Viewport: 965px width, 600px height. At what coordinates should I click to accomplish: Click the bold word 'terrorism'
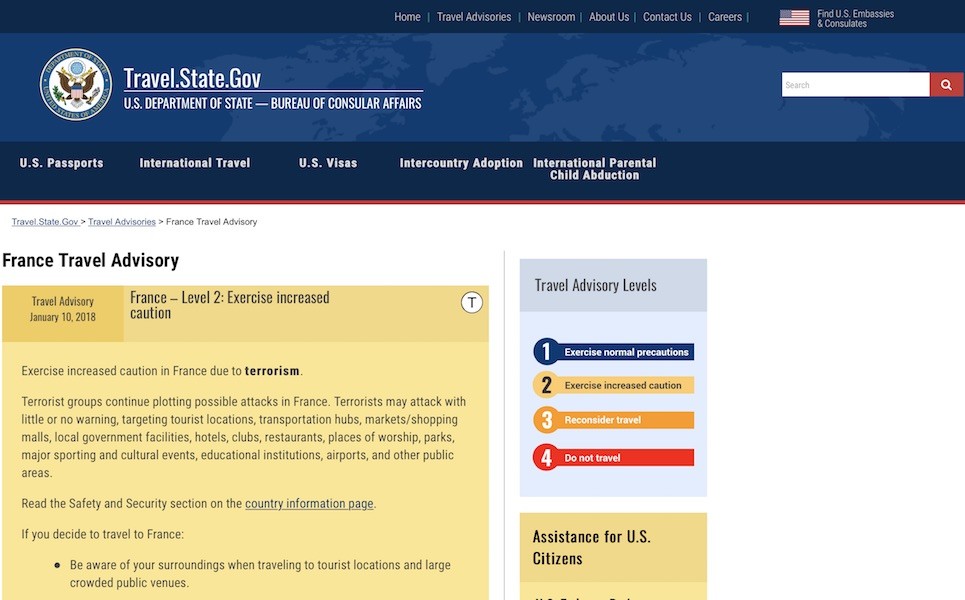pyautogui.click(x=272, y=371)
